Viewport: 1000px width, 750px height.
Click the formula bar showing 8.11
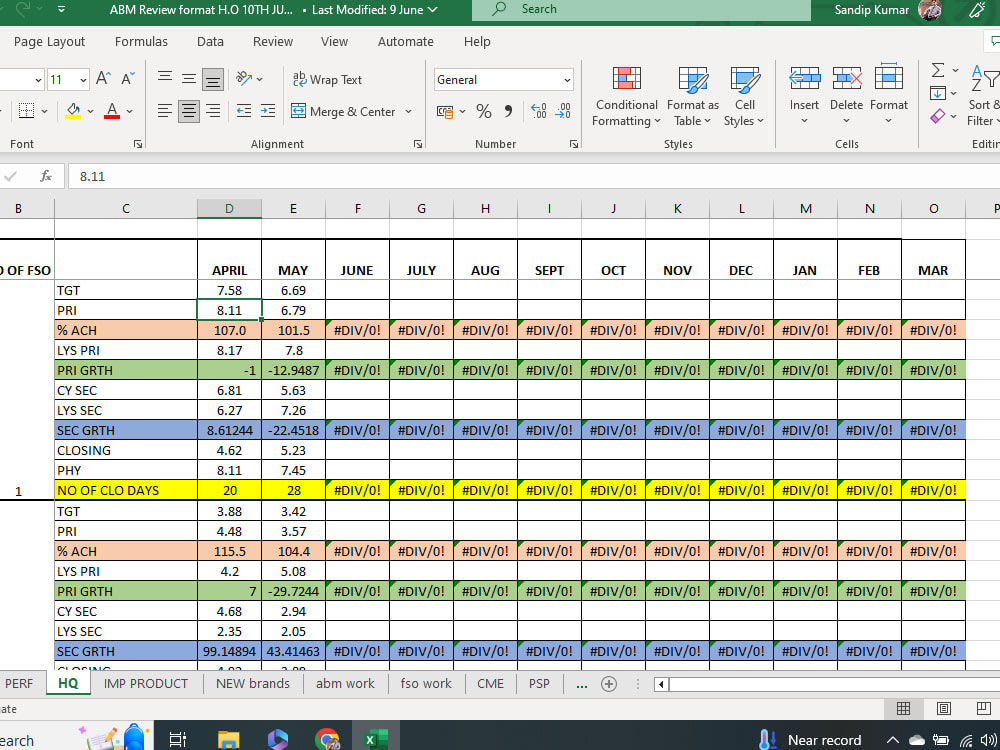coord(533,176)
